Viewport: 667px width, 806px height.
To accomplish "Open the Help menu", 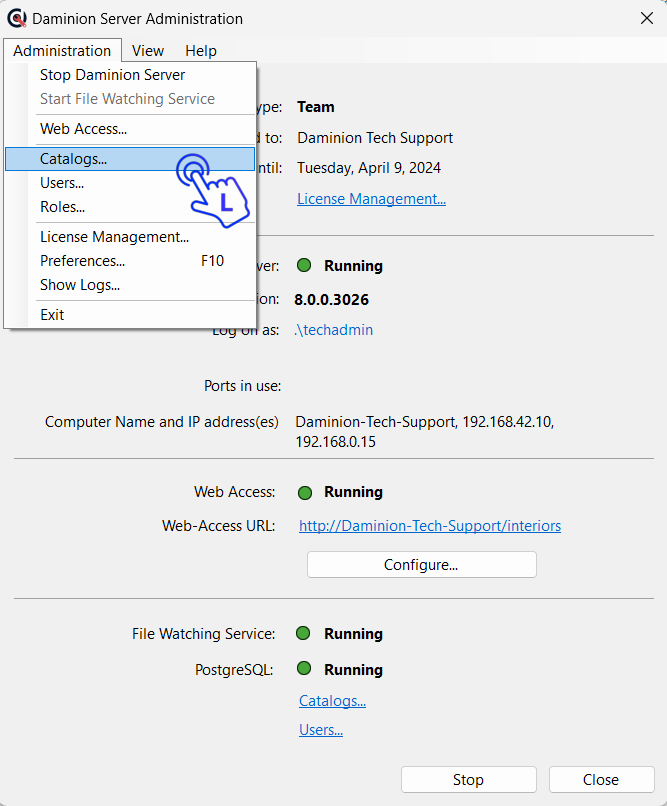I will point(201,51).
